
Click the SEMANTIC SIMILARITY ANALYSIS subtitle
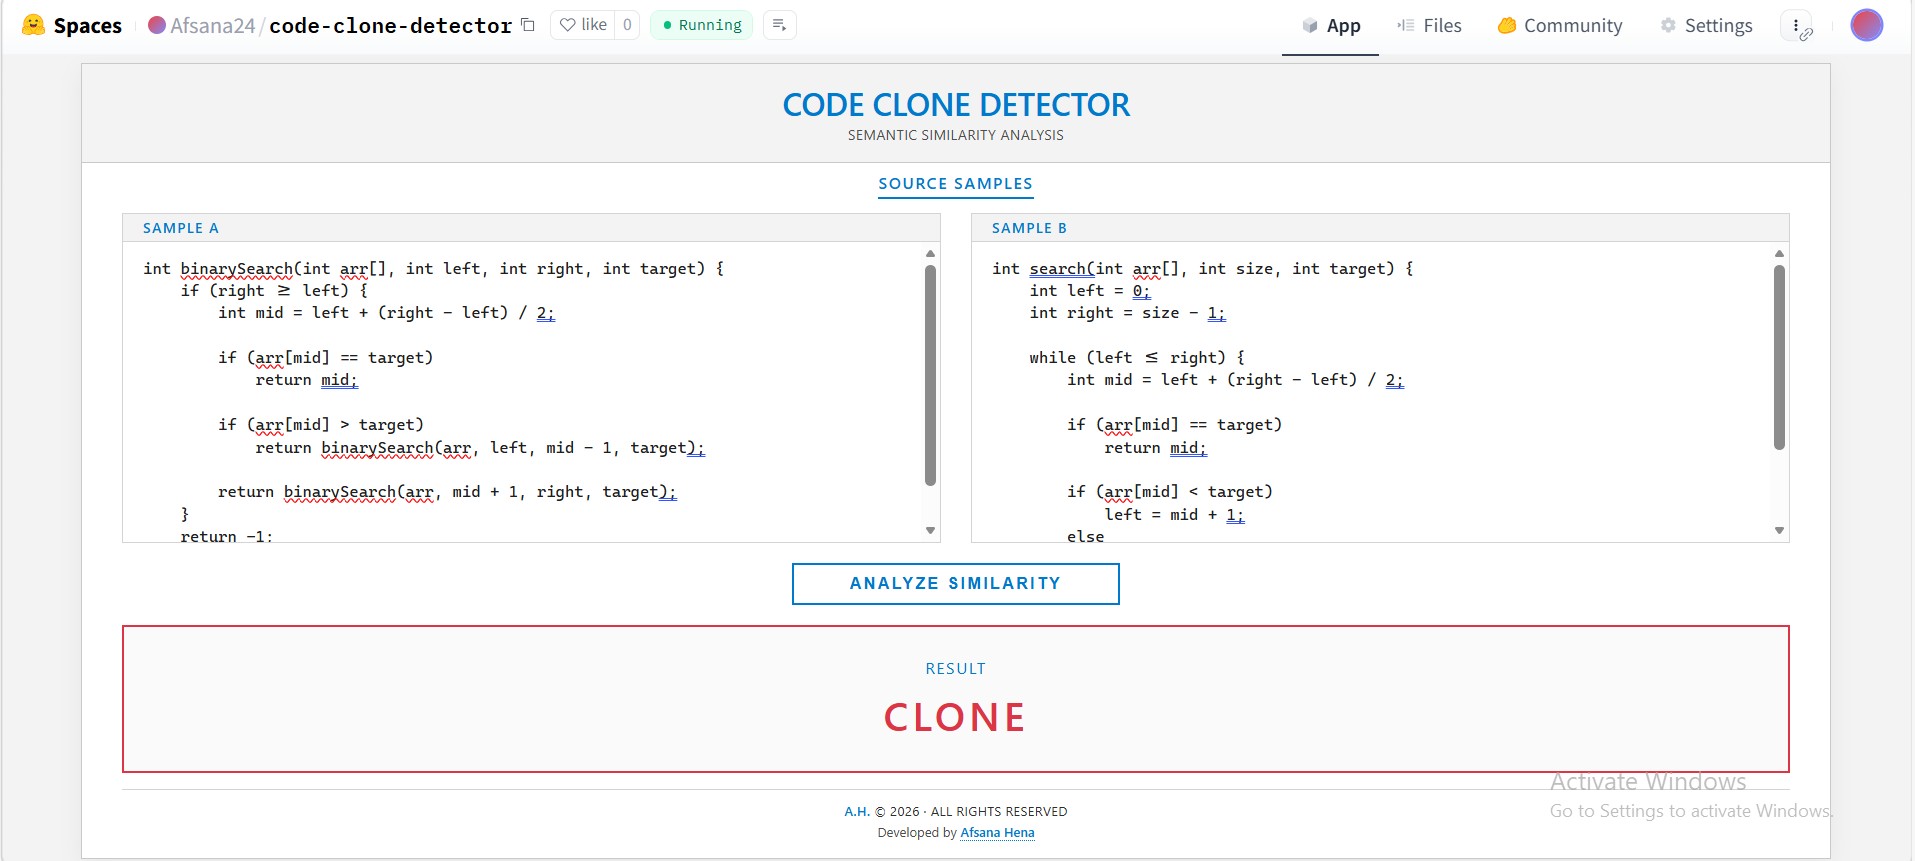(x=956, y=135)
